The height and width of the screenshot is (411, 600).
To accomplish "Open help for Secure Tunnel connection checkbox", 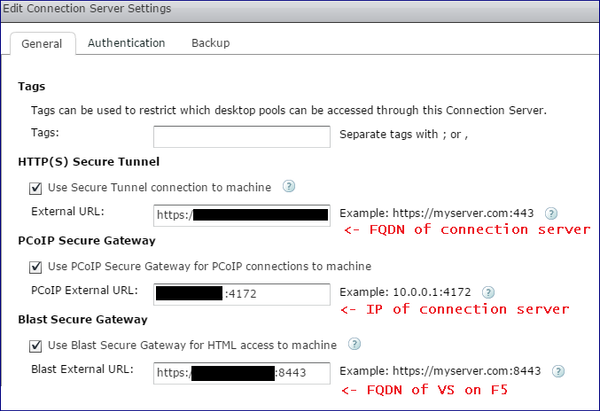I will tap(289, 186).
